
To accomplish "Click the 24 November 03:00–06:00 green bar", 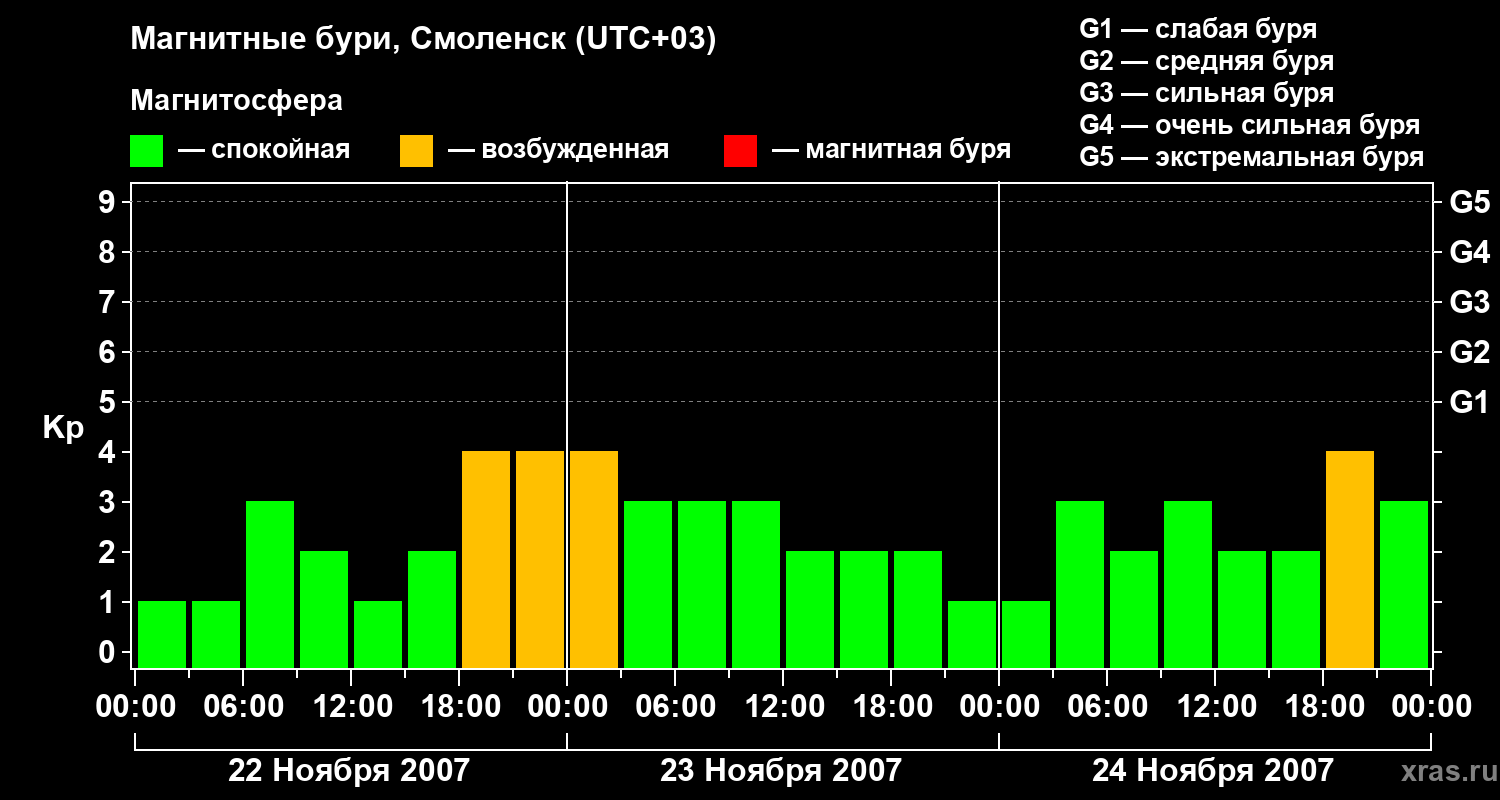I will 1080,584.
